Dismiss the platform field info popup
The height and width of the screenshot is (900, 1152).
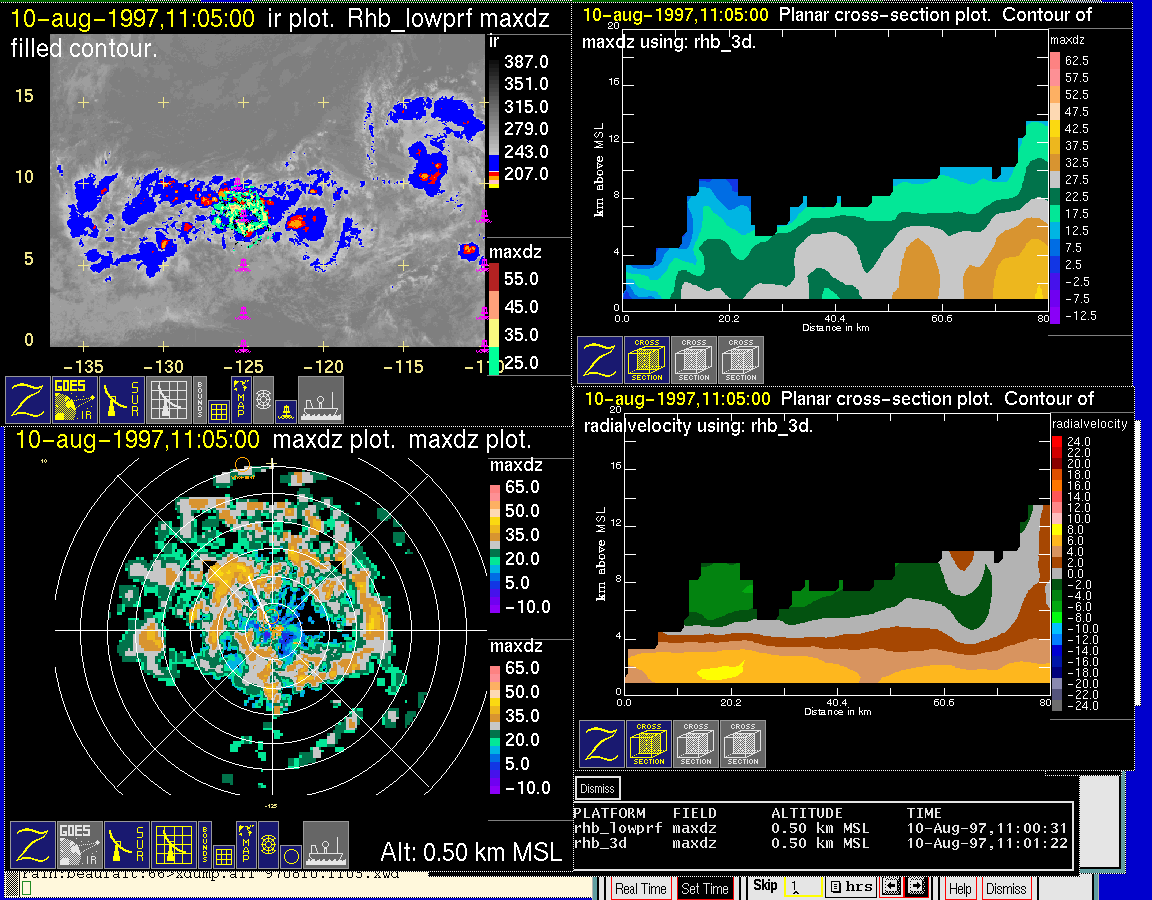click(x=597, y=788)
